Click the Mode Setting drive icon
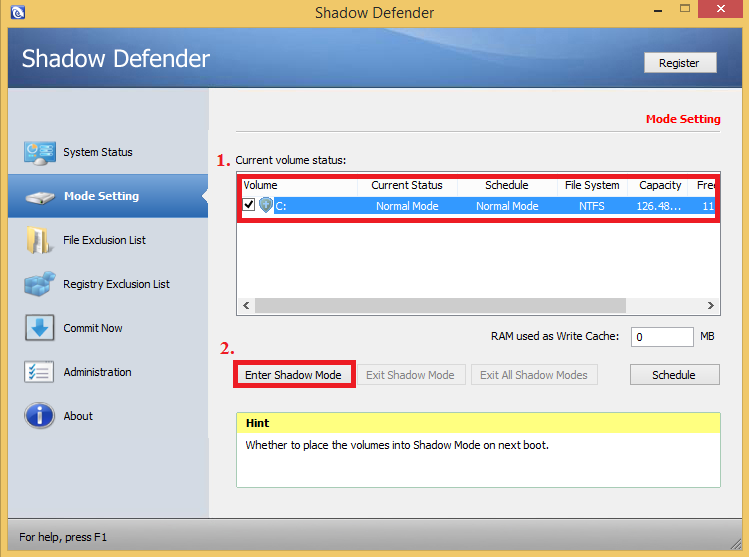The width and height of the screenshot is (752, 560). point(40,197)
